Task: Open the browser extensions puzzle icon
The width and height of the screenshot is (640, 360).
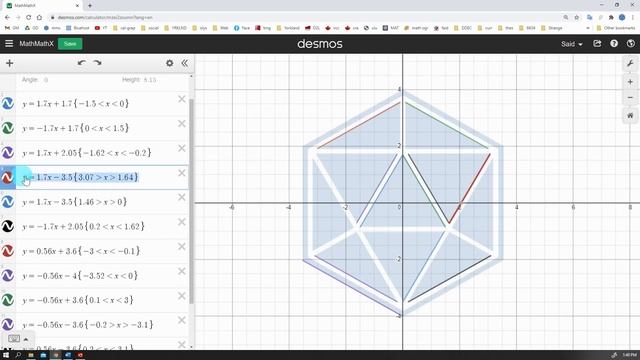Action: coord(611,18)
